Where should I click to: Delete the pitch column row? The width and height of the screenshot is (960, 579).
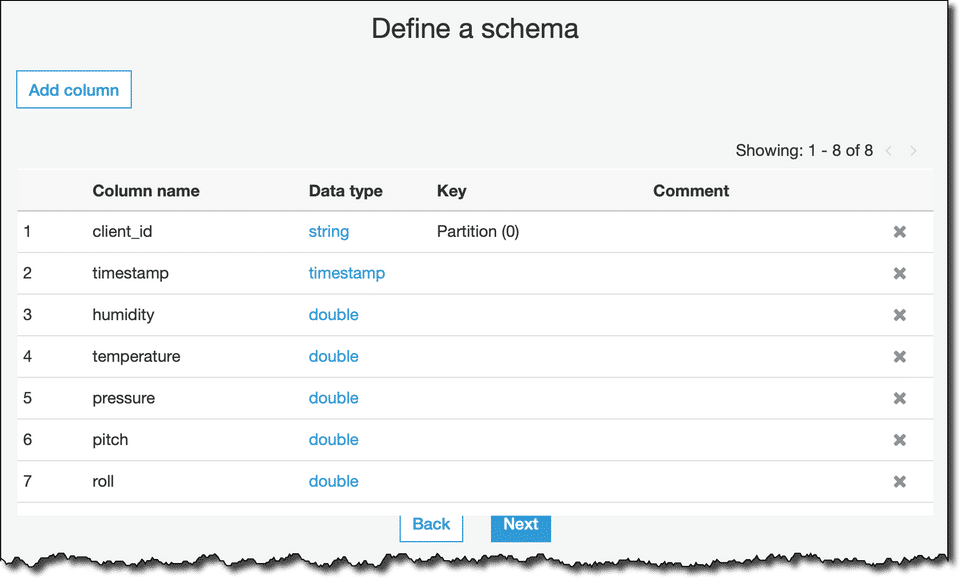pos(899,440)
